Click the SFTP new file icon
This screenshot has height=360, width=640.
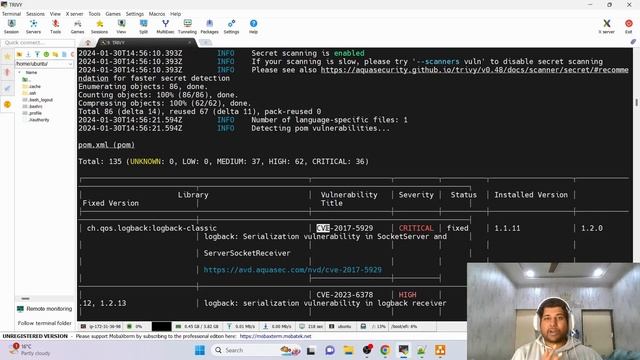[64, 54]
